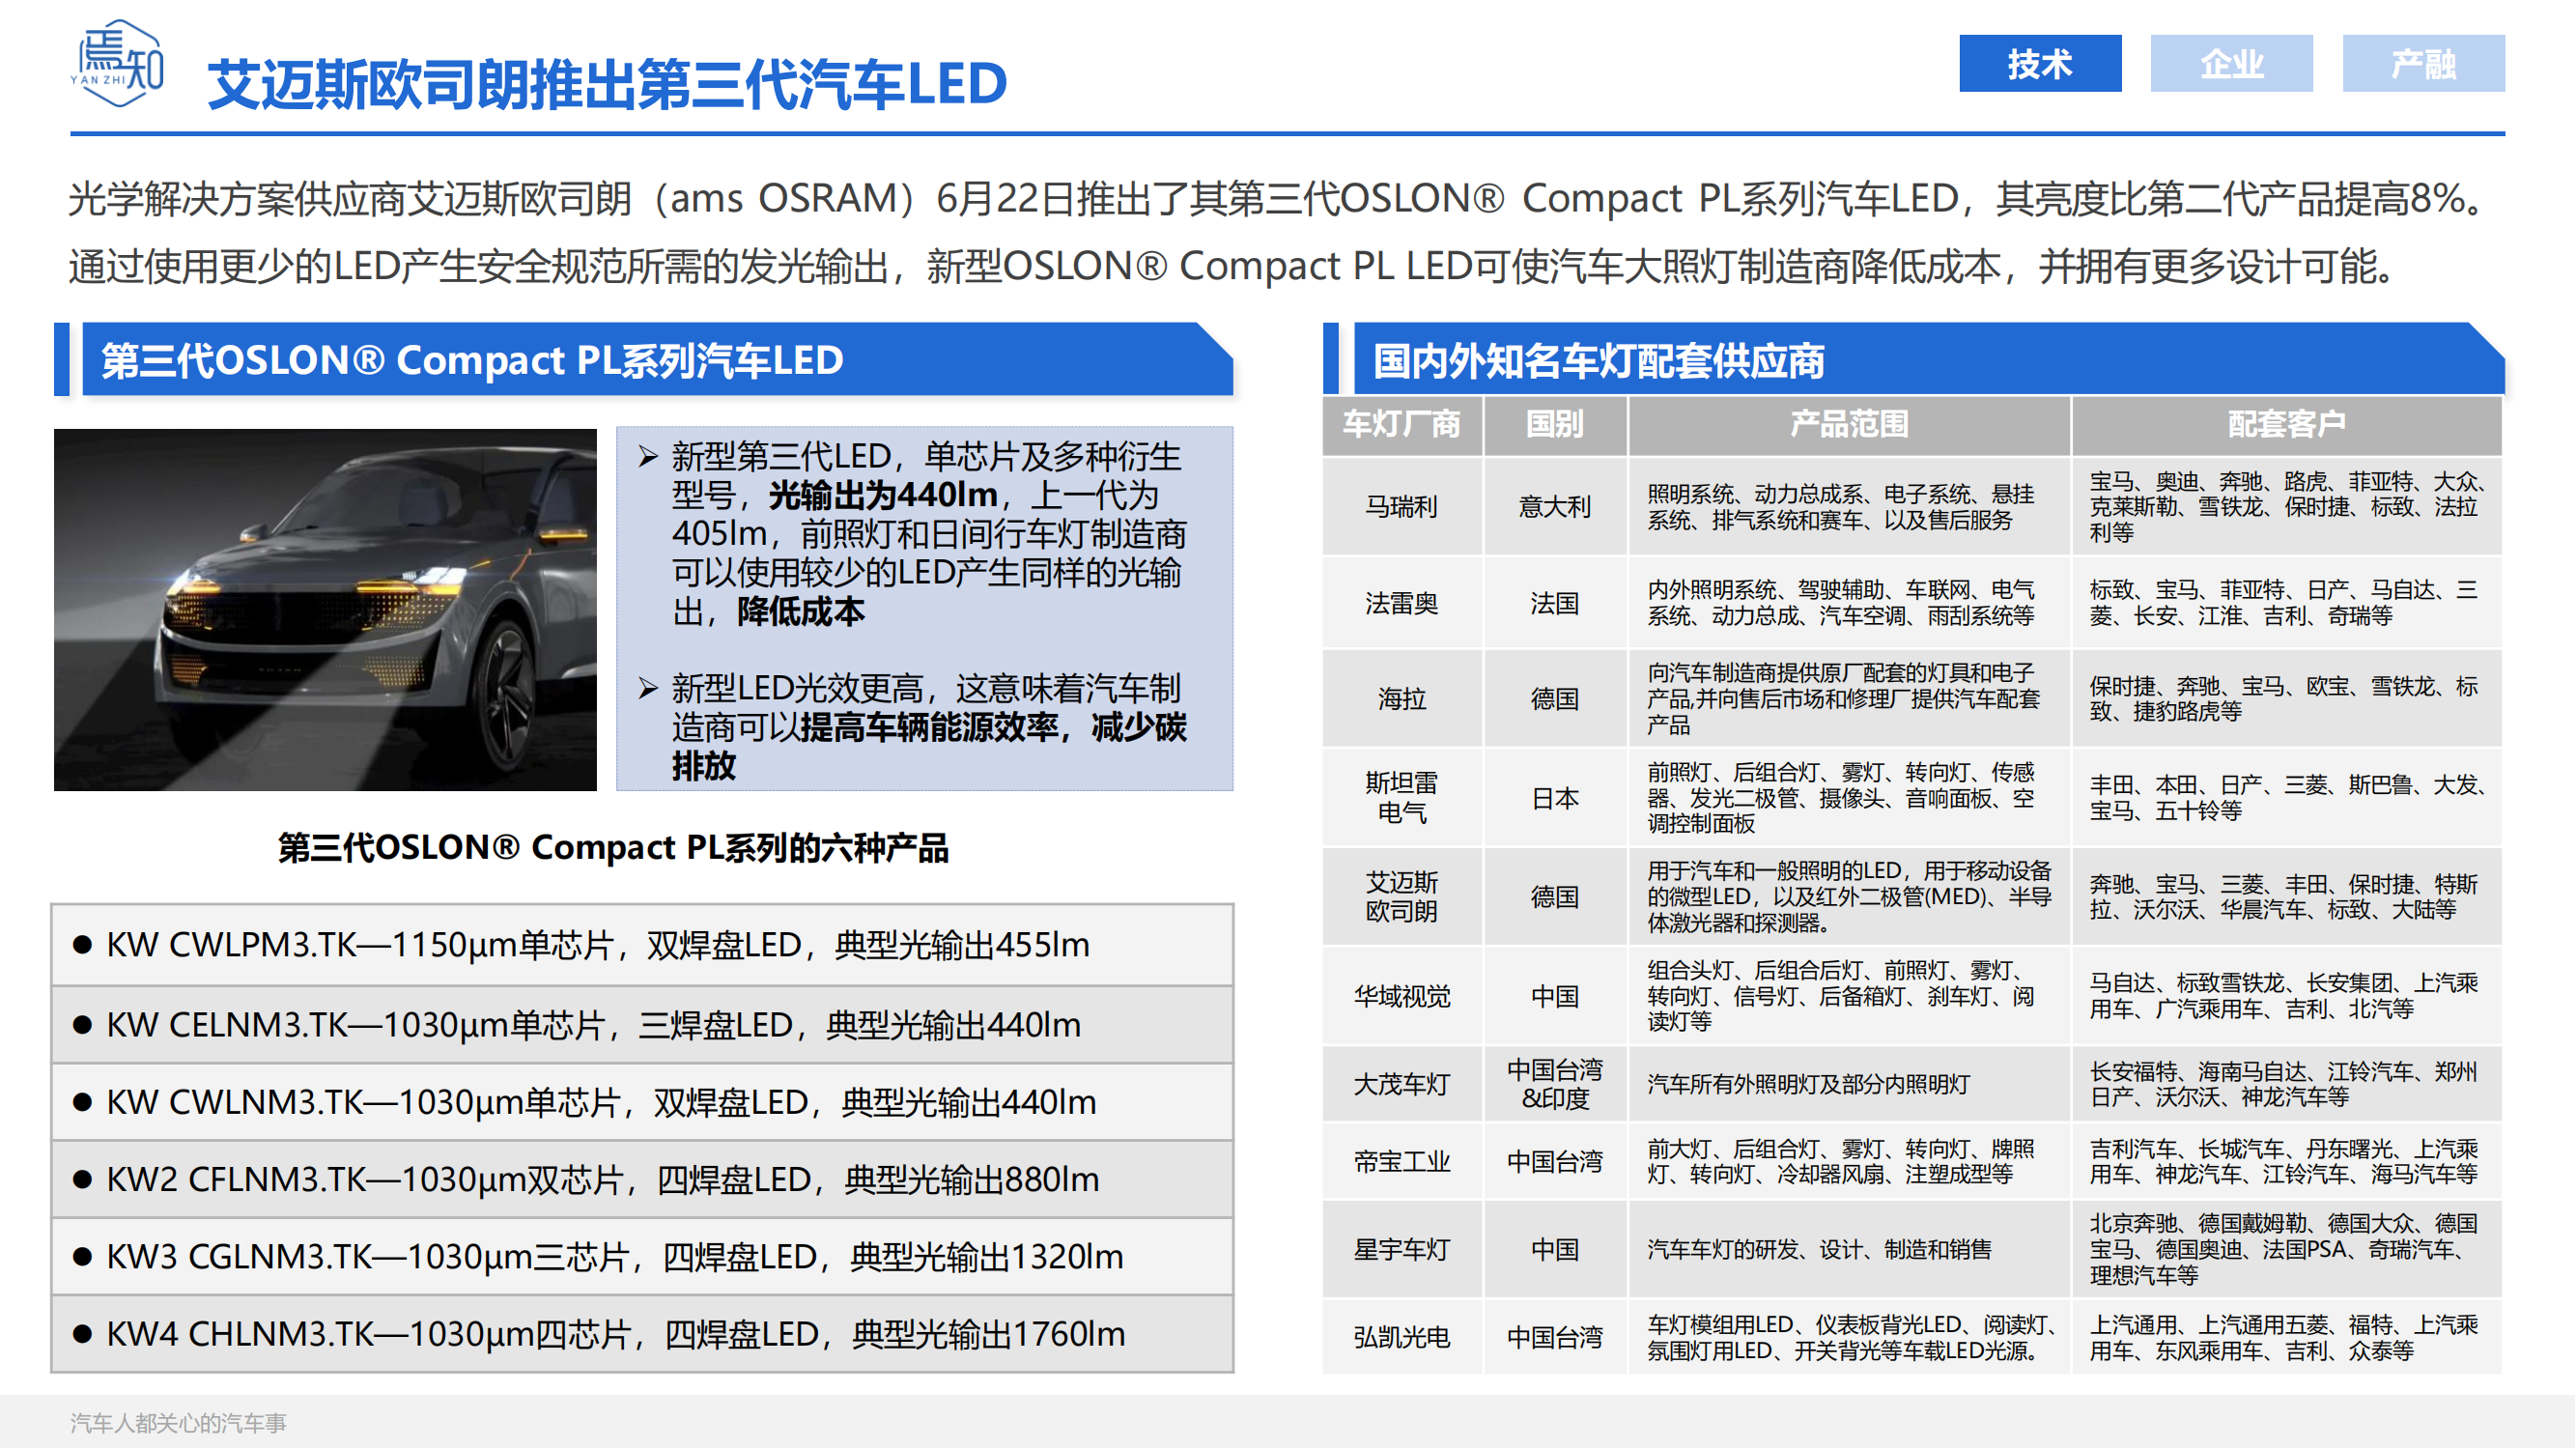Click the footer text 汽车人都关心的汽车事
Screen dimensions: 2576x1449
tap(179, 1423)
